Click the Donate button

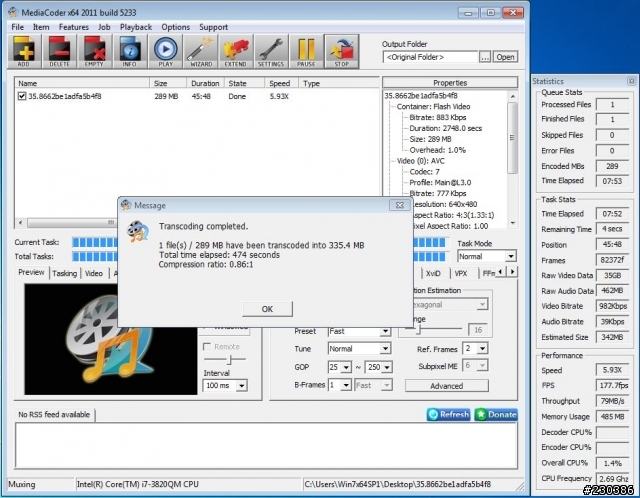coord(496,415)
